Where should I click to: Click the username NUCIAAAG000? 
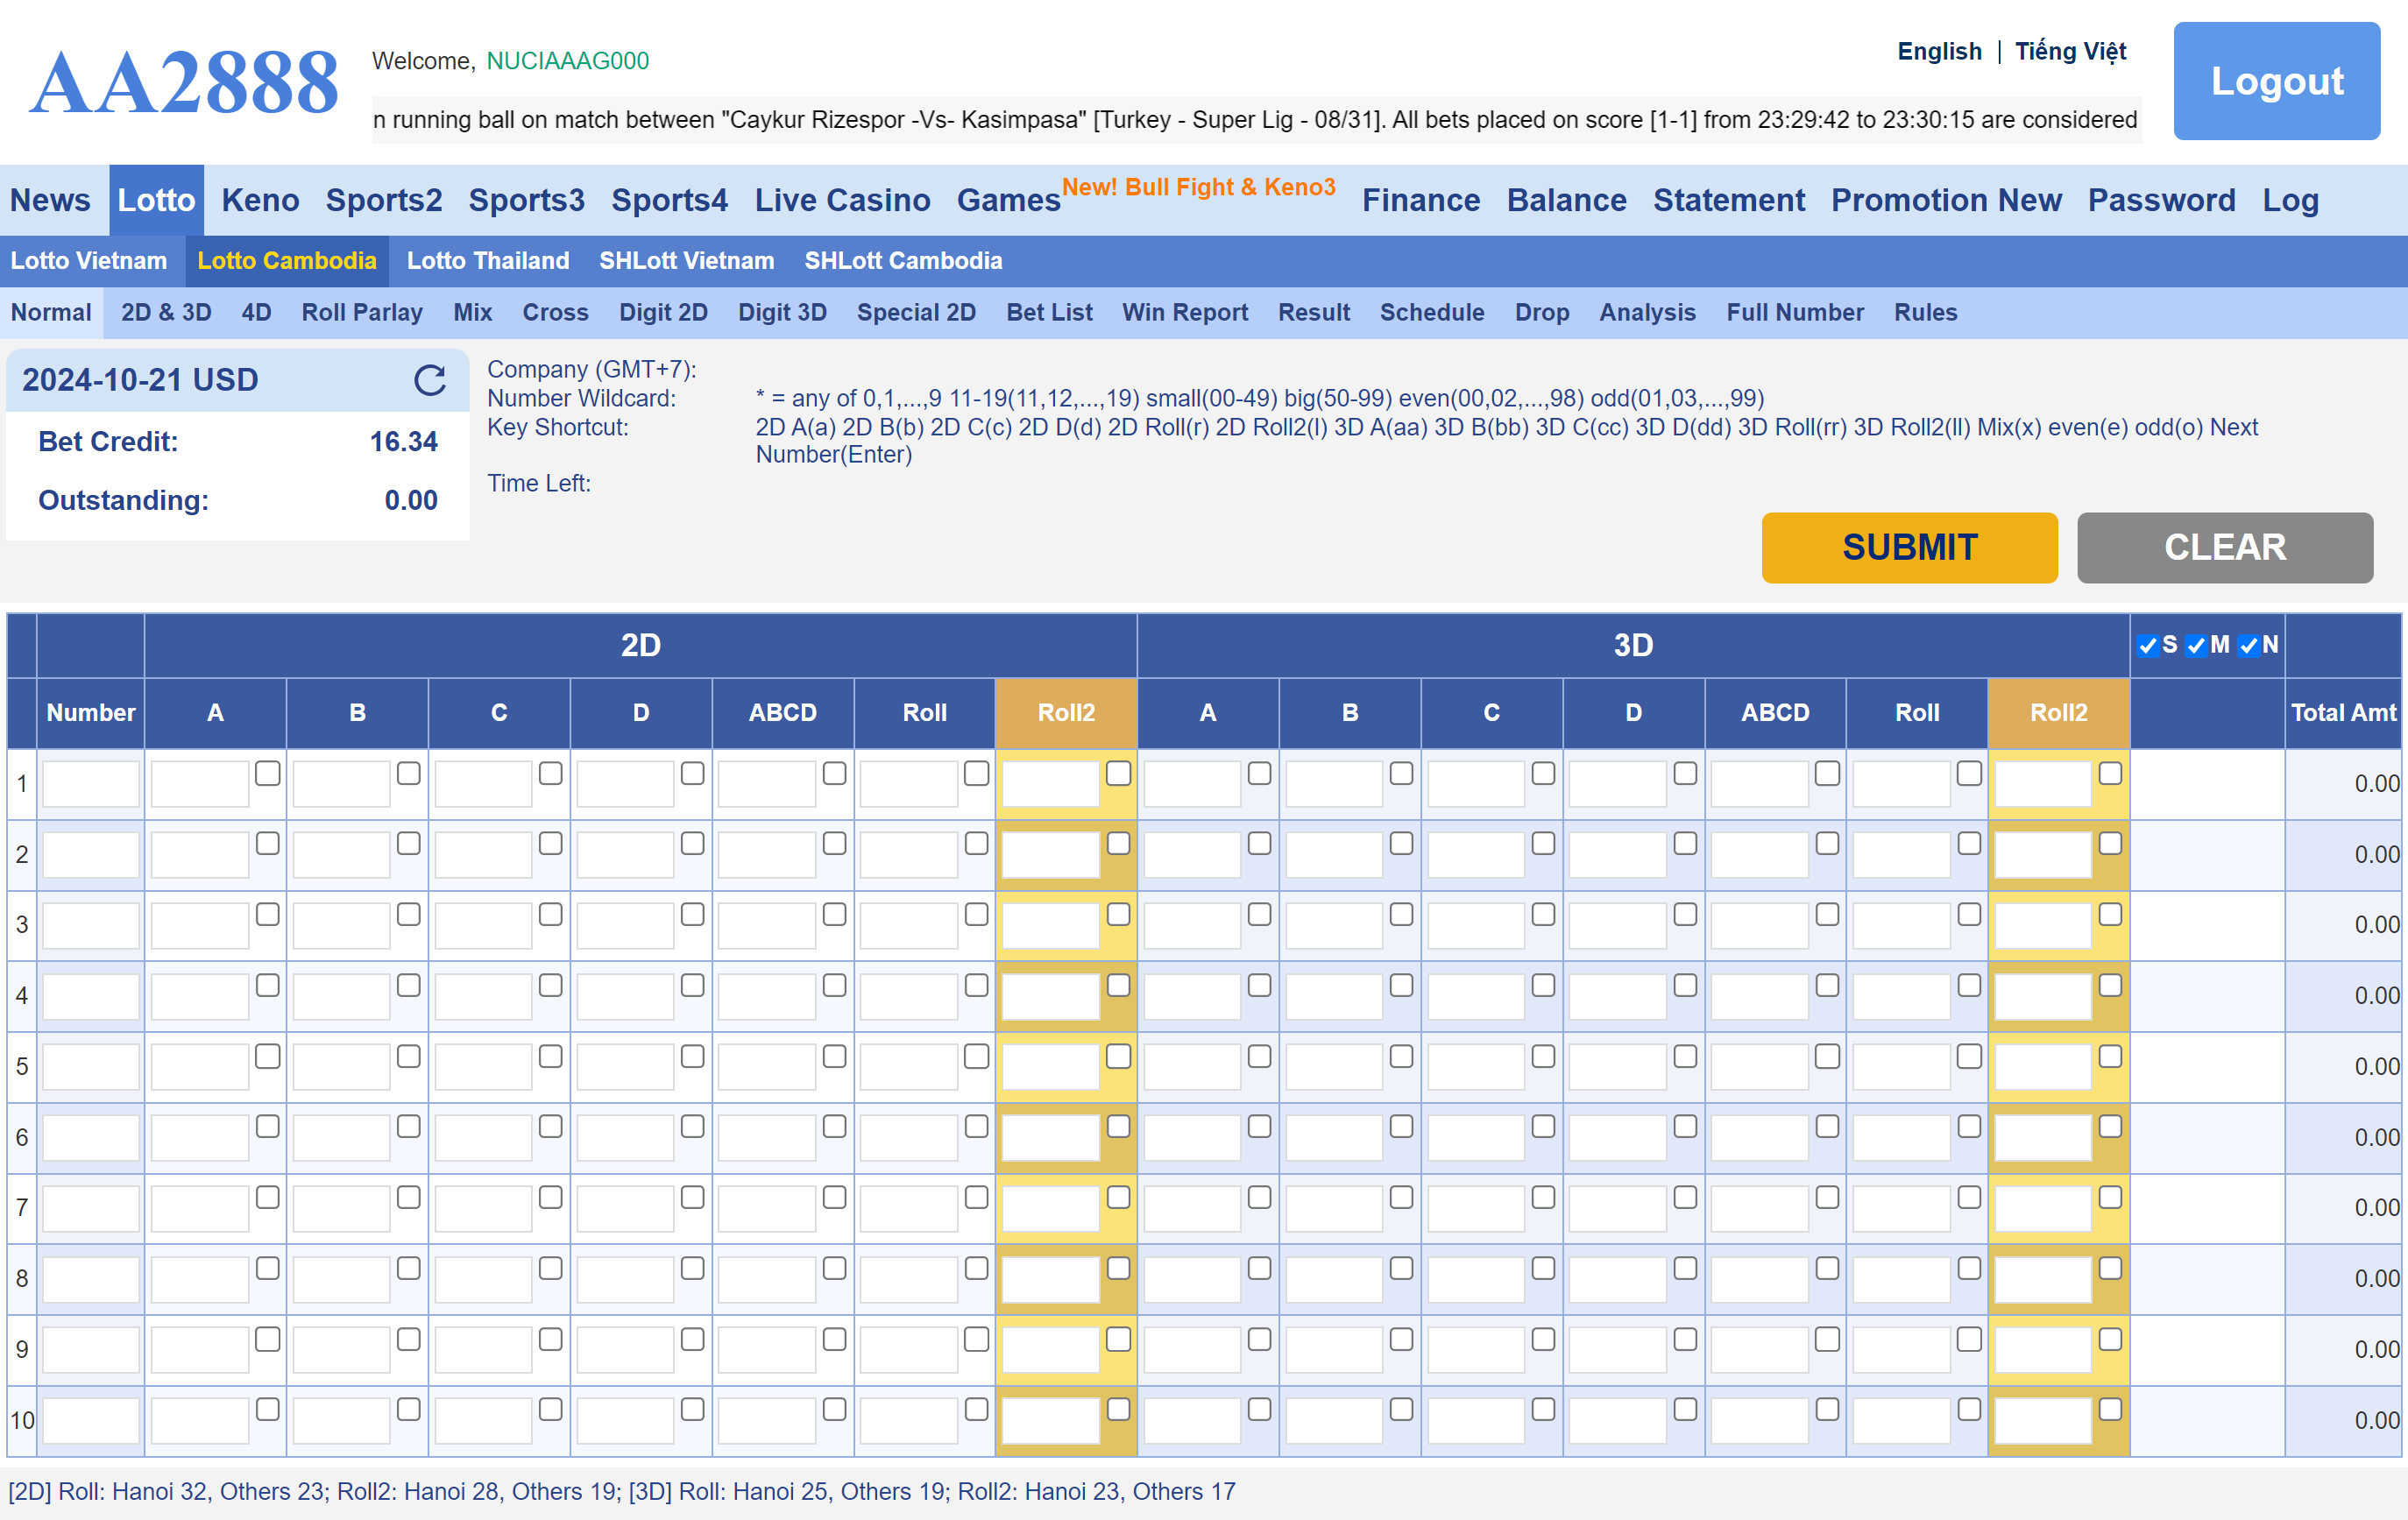pos(567,61)
